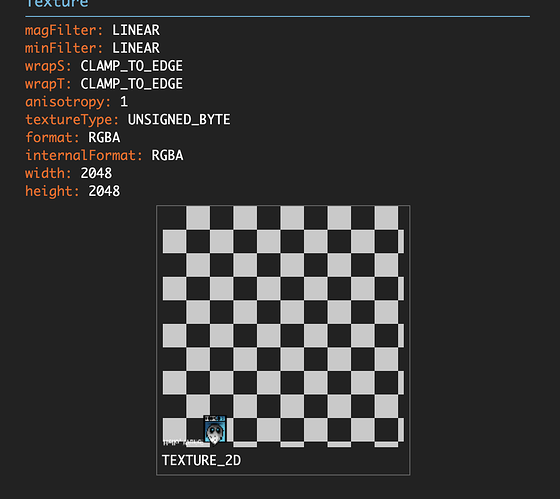The image size is (560, 499).
Task: Click the anisotropy value 1
Action: point(124,102)
